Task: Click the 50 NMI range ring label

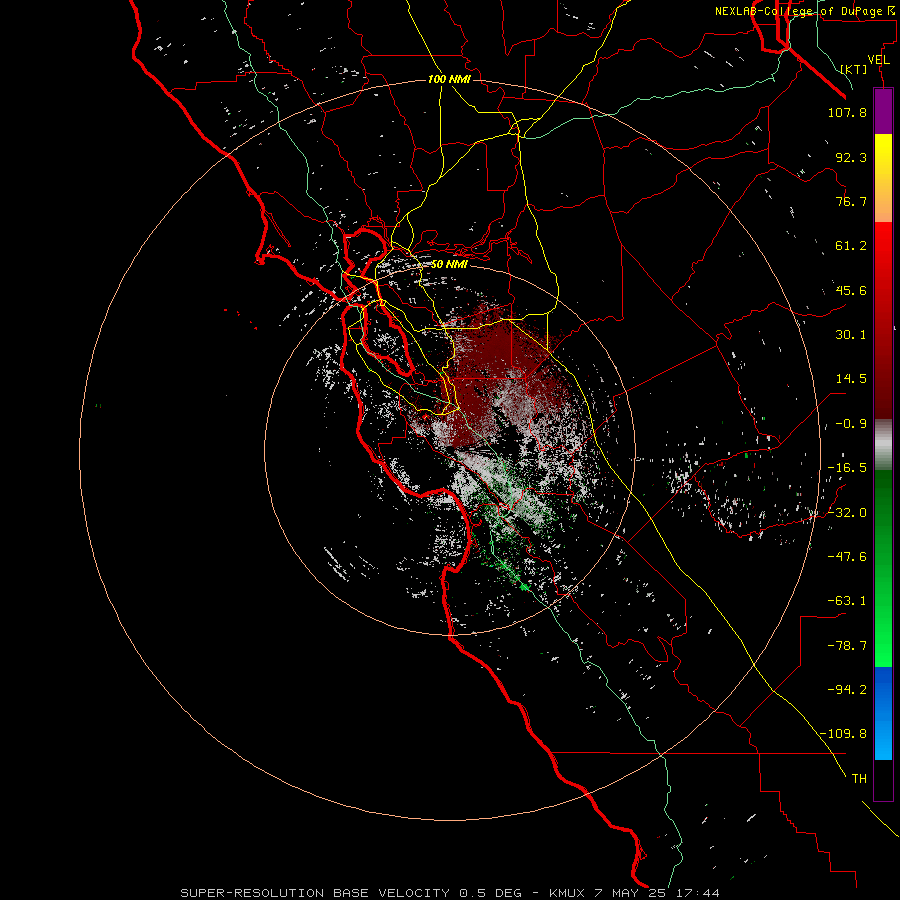Action: tap(449, 264)
